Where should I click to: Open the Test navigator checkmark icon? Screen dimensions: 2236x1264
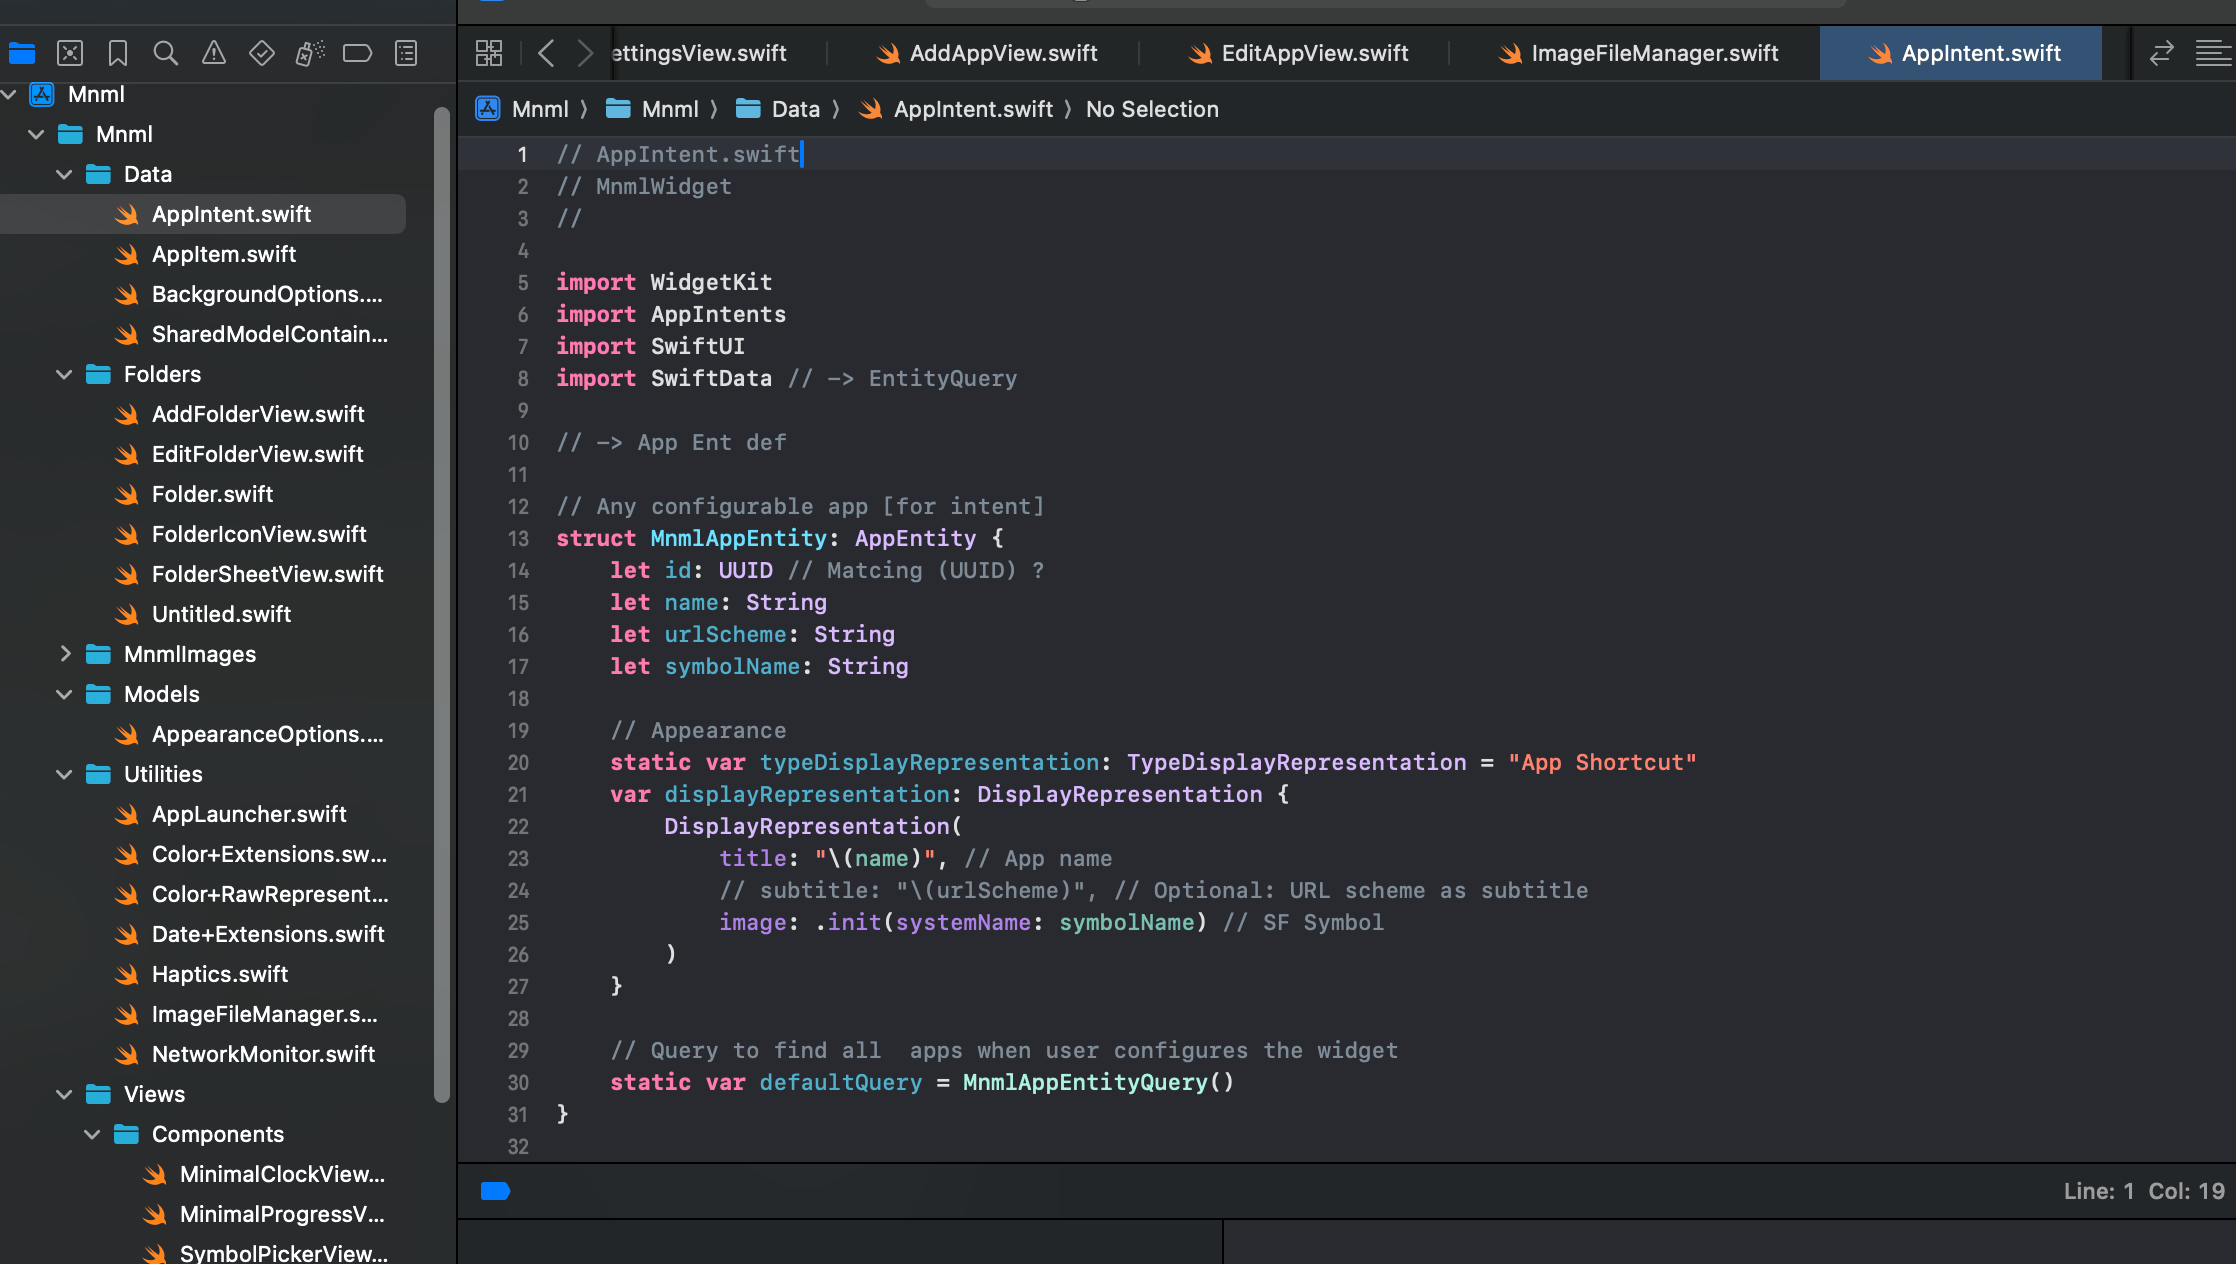tap(261, 53)
